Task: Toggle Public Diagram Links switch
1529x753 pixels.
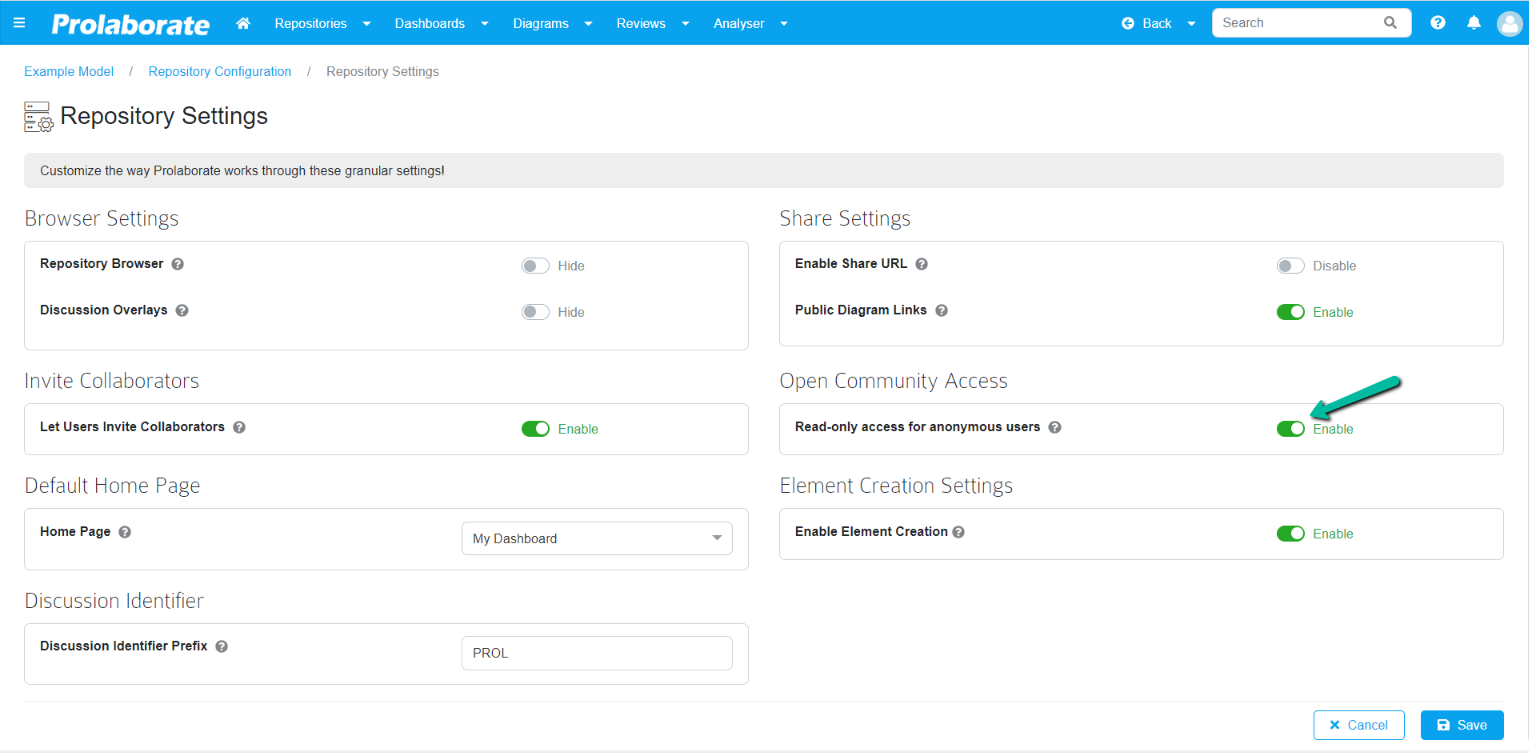Action: [x=1291, y=312]
